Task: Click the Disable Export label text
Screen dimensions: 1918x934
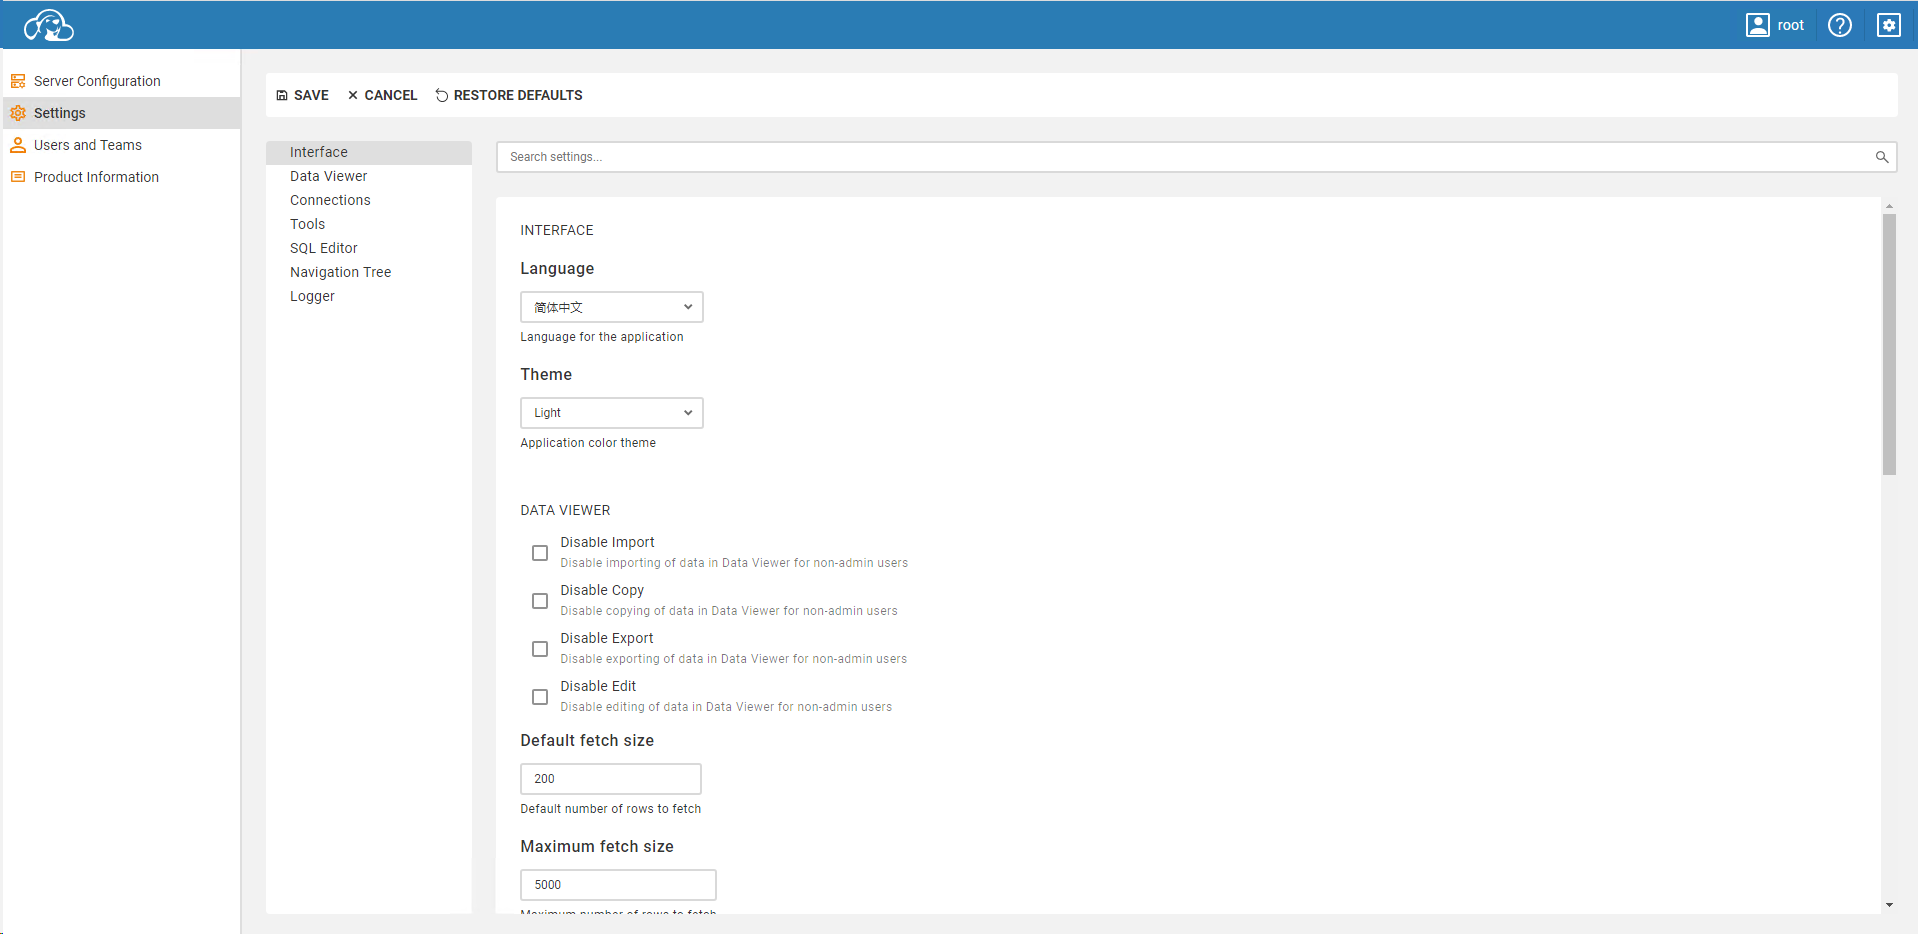Action: click(607, 638)
